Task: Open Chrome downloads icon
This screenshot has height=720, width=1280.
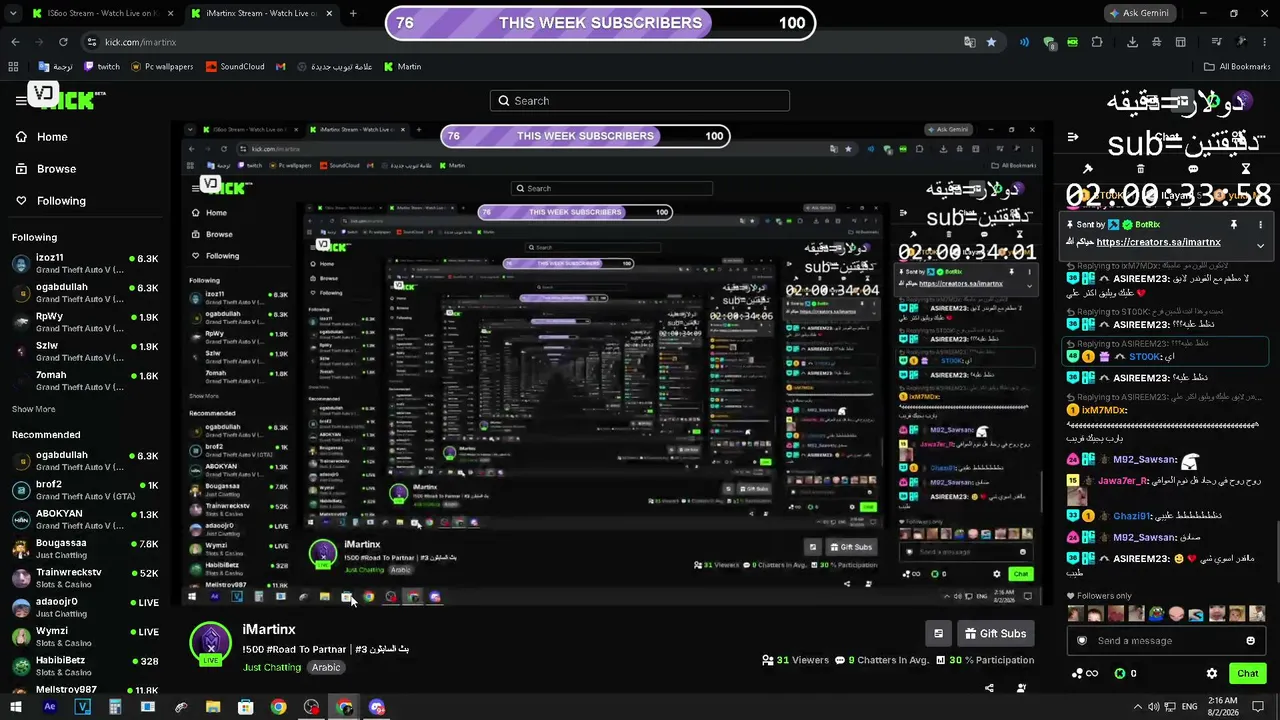Action: click(x=1132, y=42)
